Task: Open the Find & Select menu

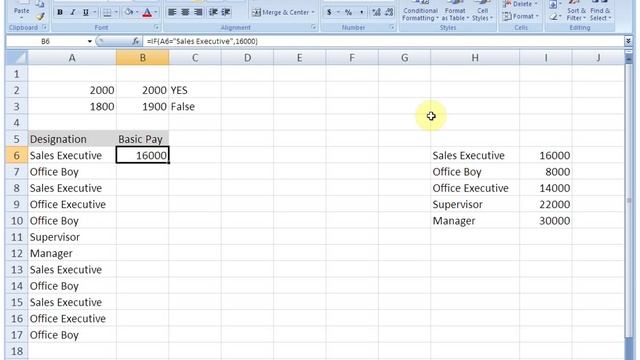Action: pos(600,11)
